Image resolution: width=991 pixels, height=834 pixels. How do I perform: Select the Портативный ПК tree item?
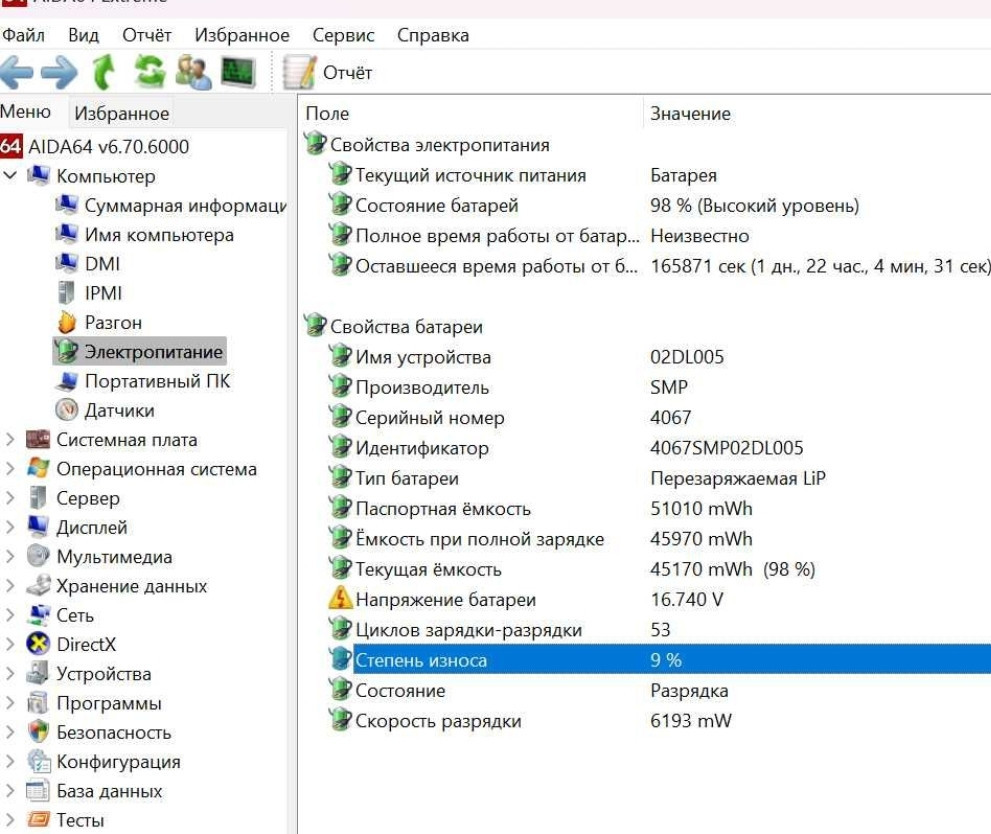pos(156,381)
